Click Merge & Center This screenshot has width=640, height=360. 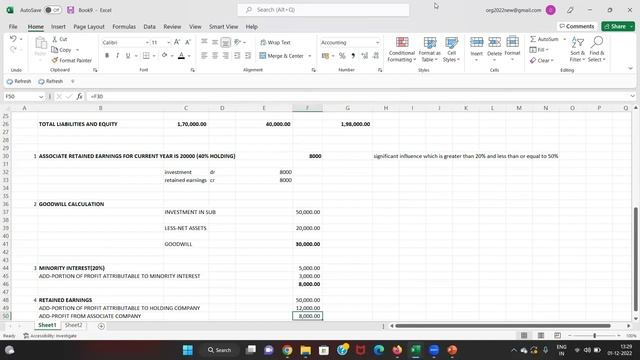(282, 56)
